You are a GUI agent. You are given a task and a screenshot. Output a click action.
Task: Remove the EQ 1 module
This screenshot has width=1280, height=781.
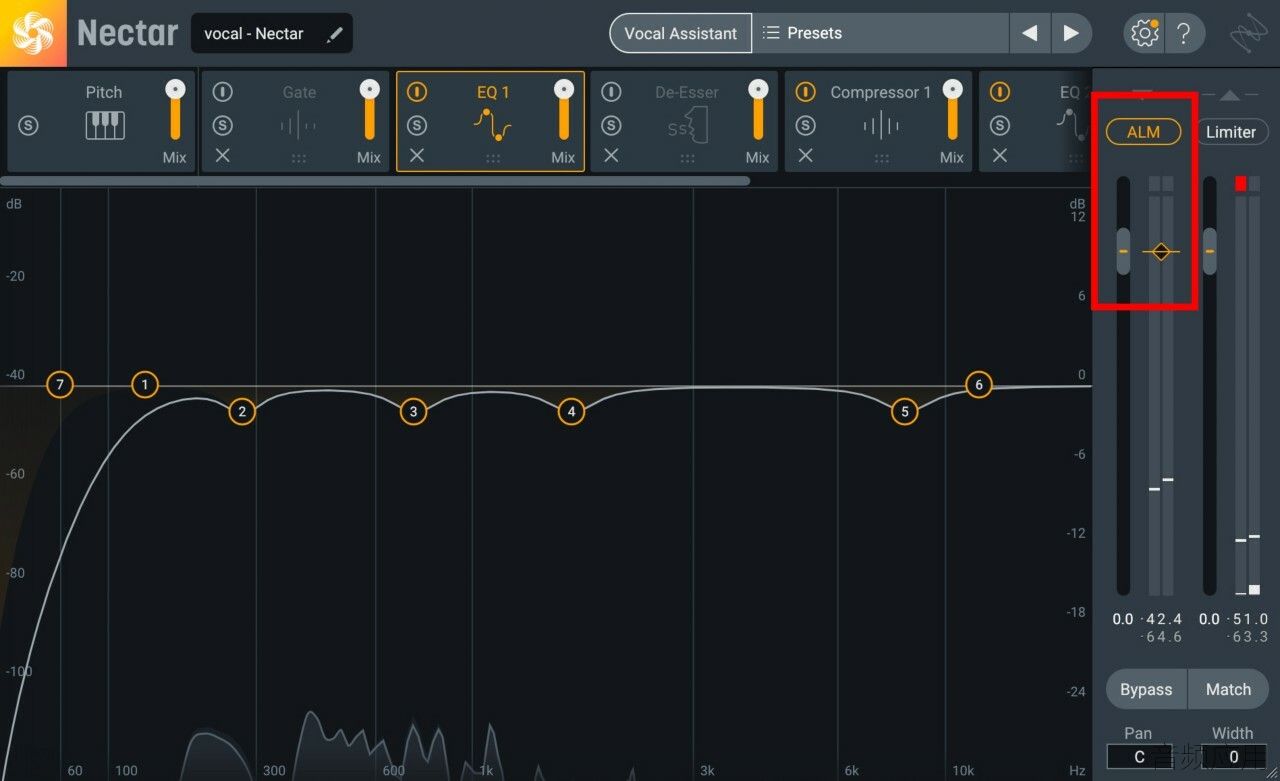[417, 156]
